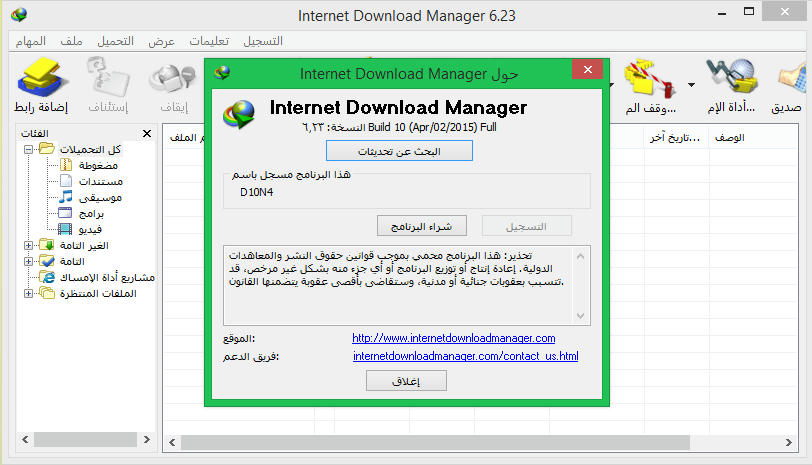Click the disabled Registration (التسجيل) dialog button

pos(527,226)
